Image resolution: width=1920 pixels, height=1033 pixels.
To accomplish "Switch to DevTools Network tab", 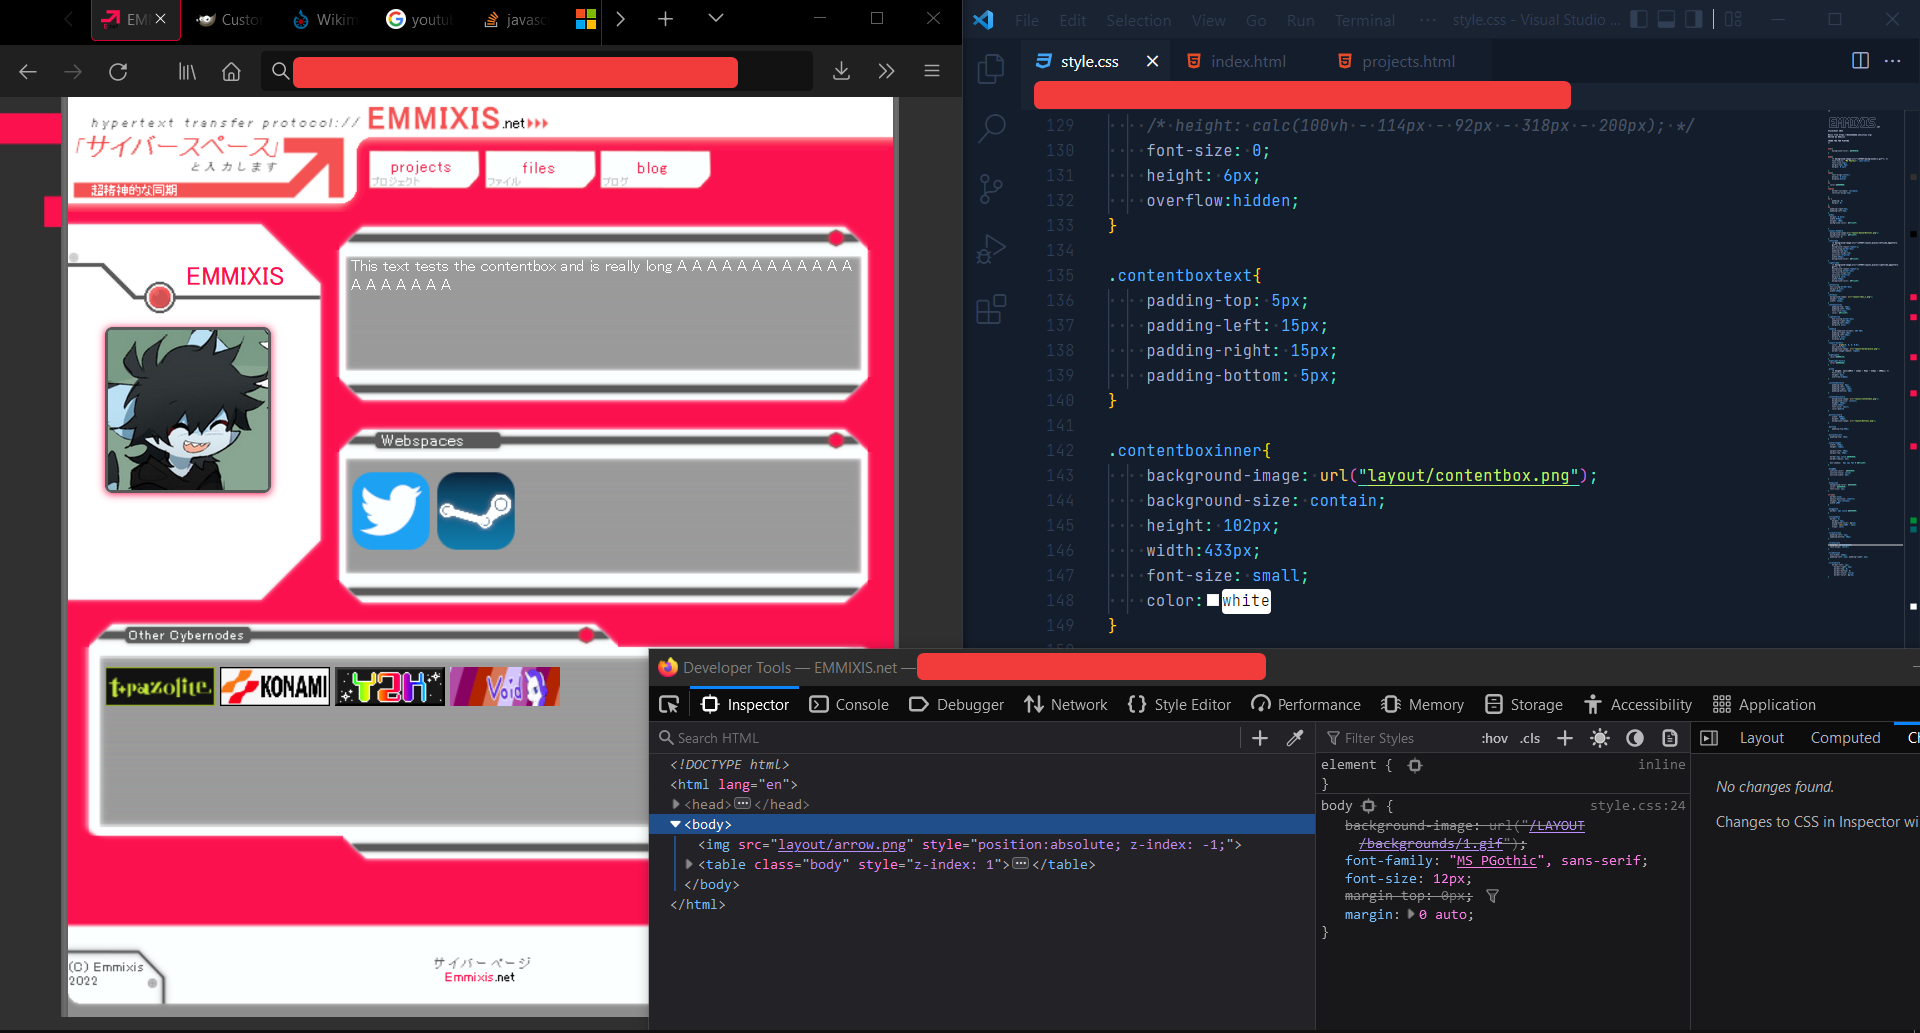I will pyautogui.click(x=1066, y=705).
